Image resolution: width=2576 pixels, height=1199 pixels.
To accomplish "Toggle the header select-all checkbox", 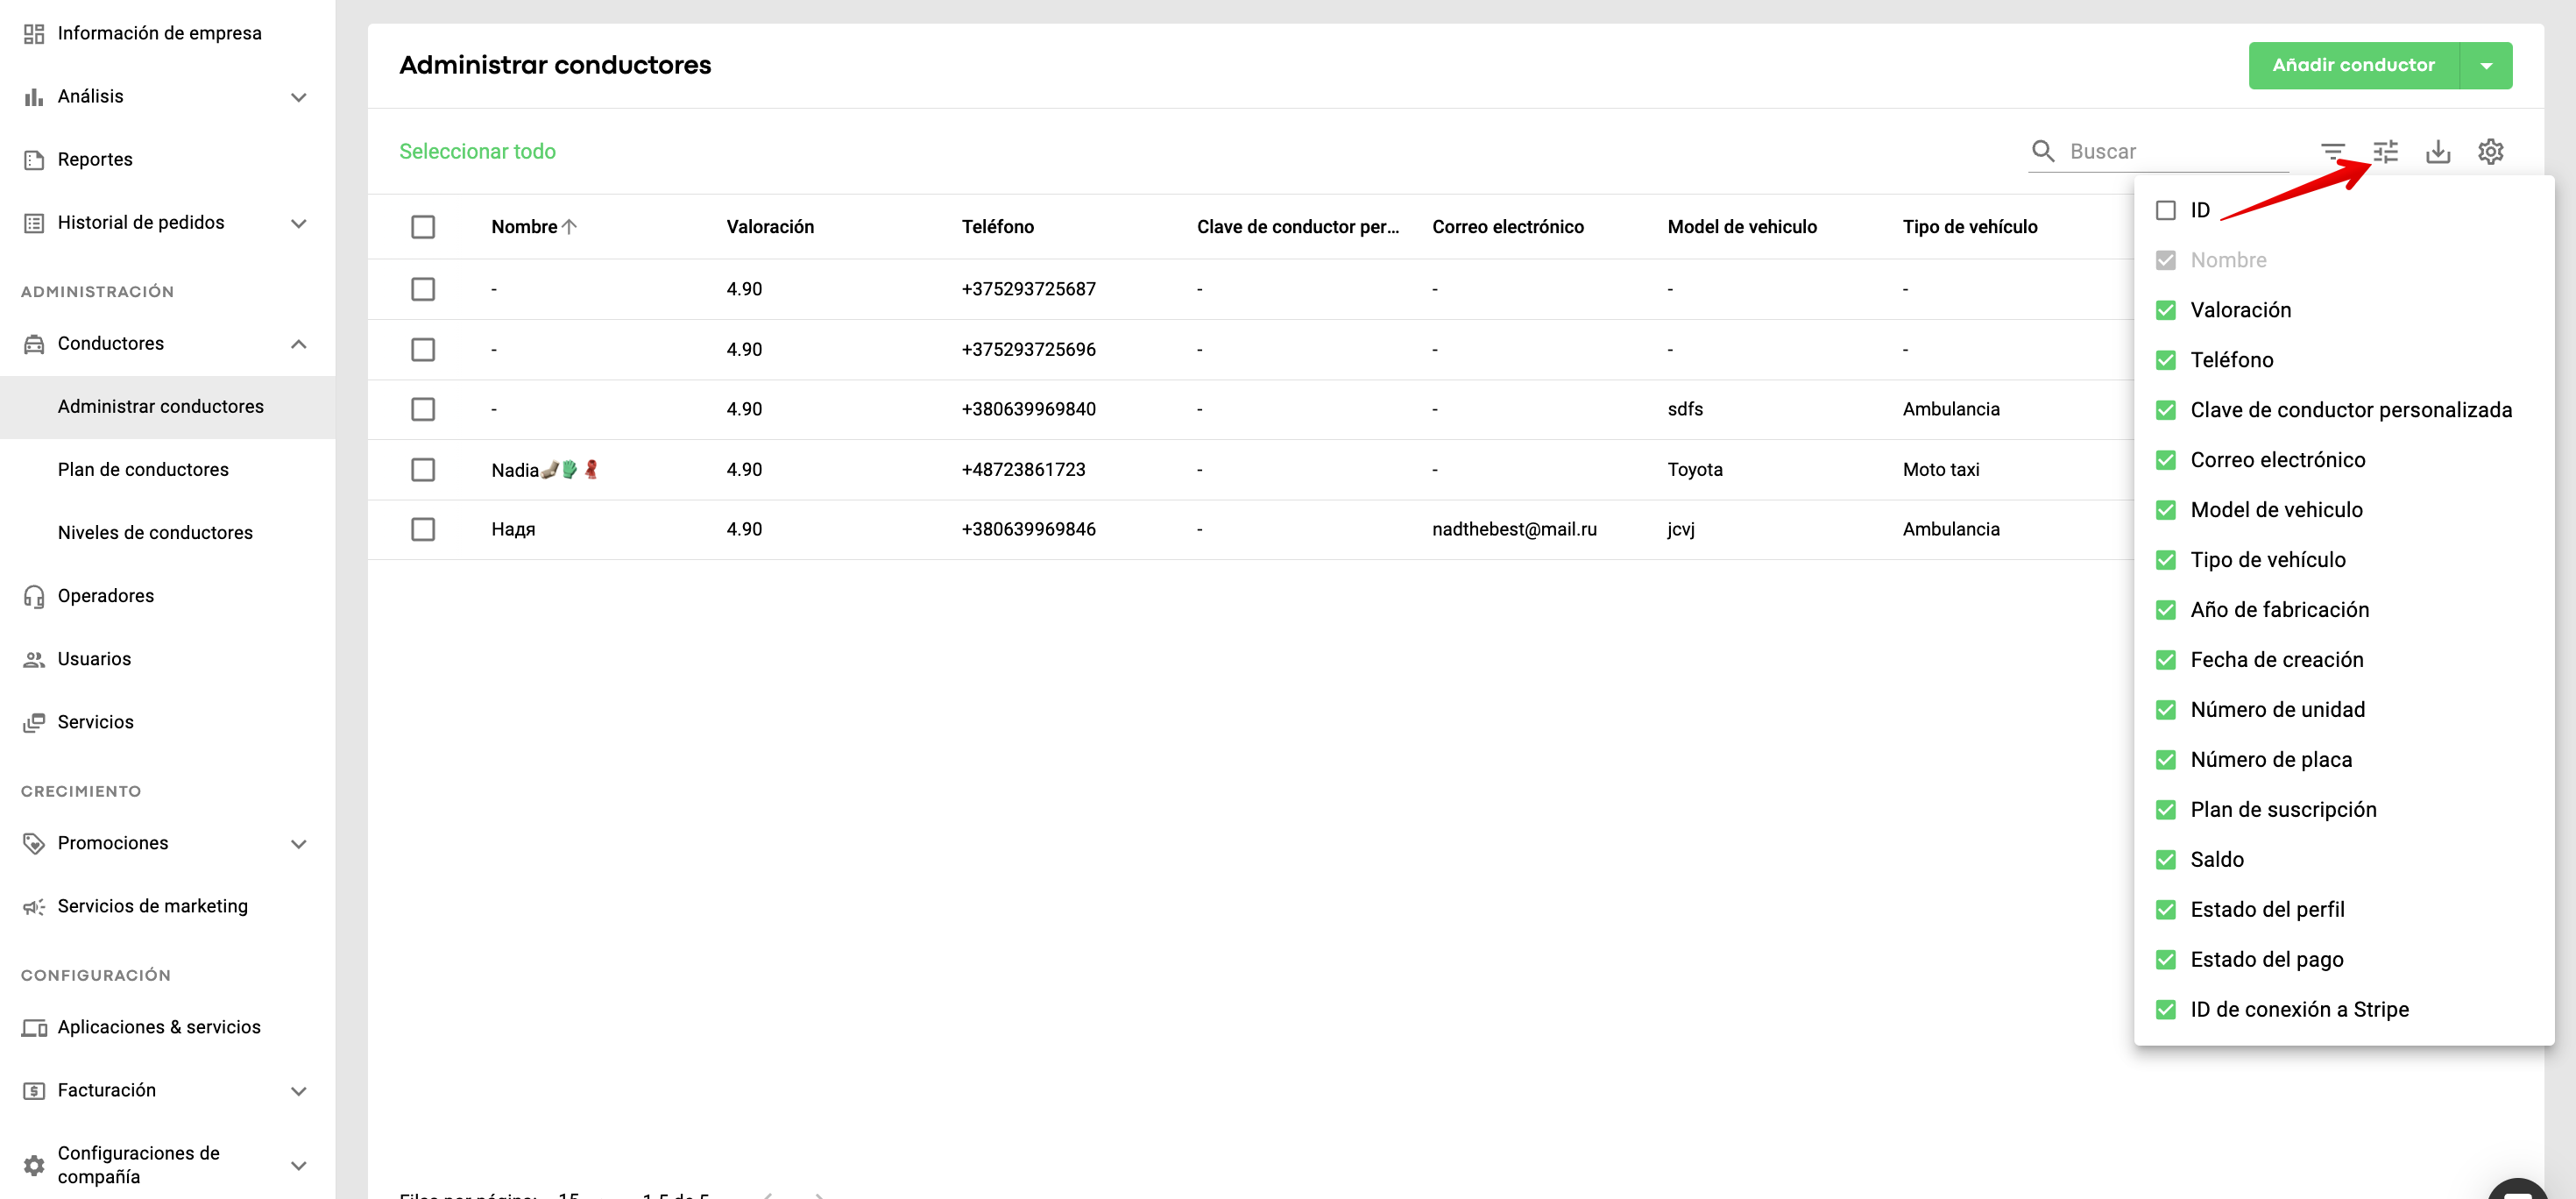I will click(423, 227).
